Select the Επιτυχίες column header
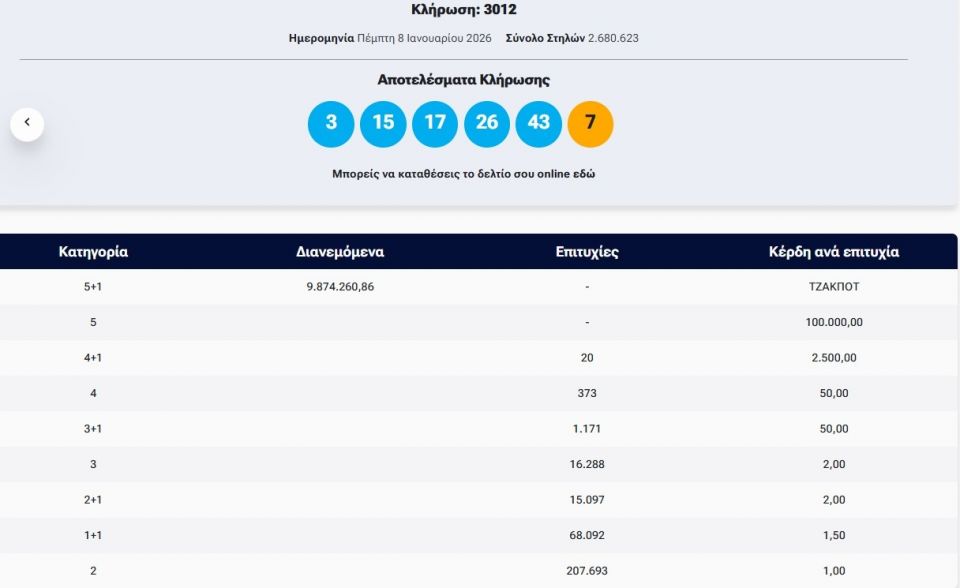 click(x=587, y=251)
